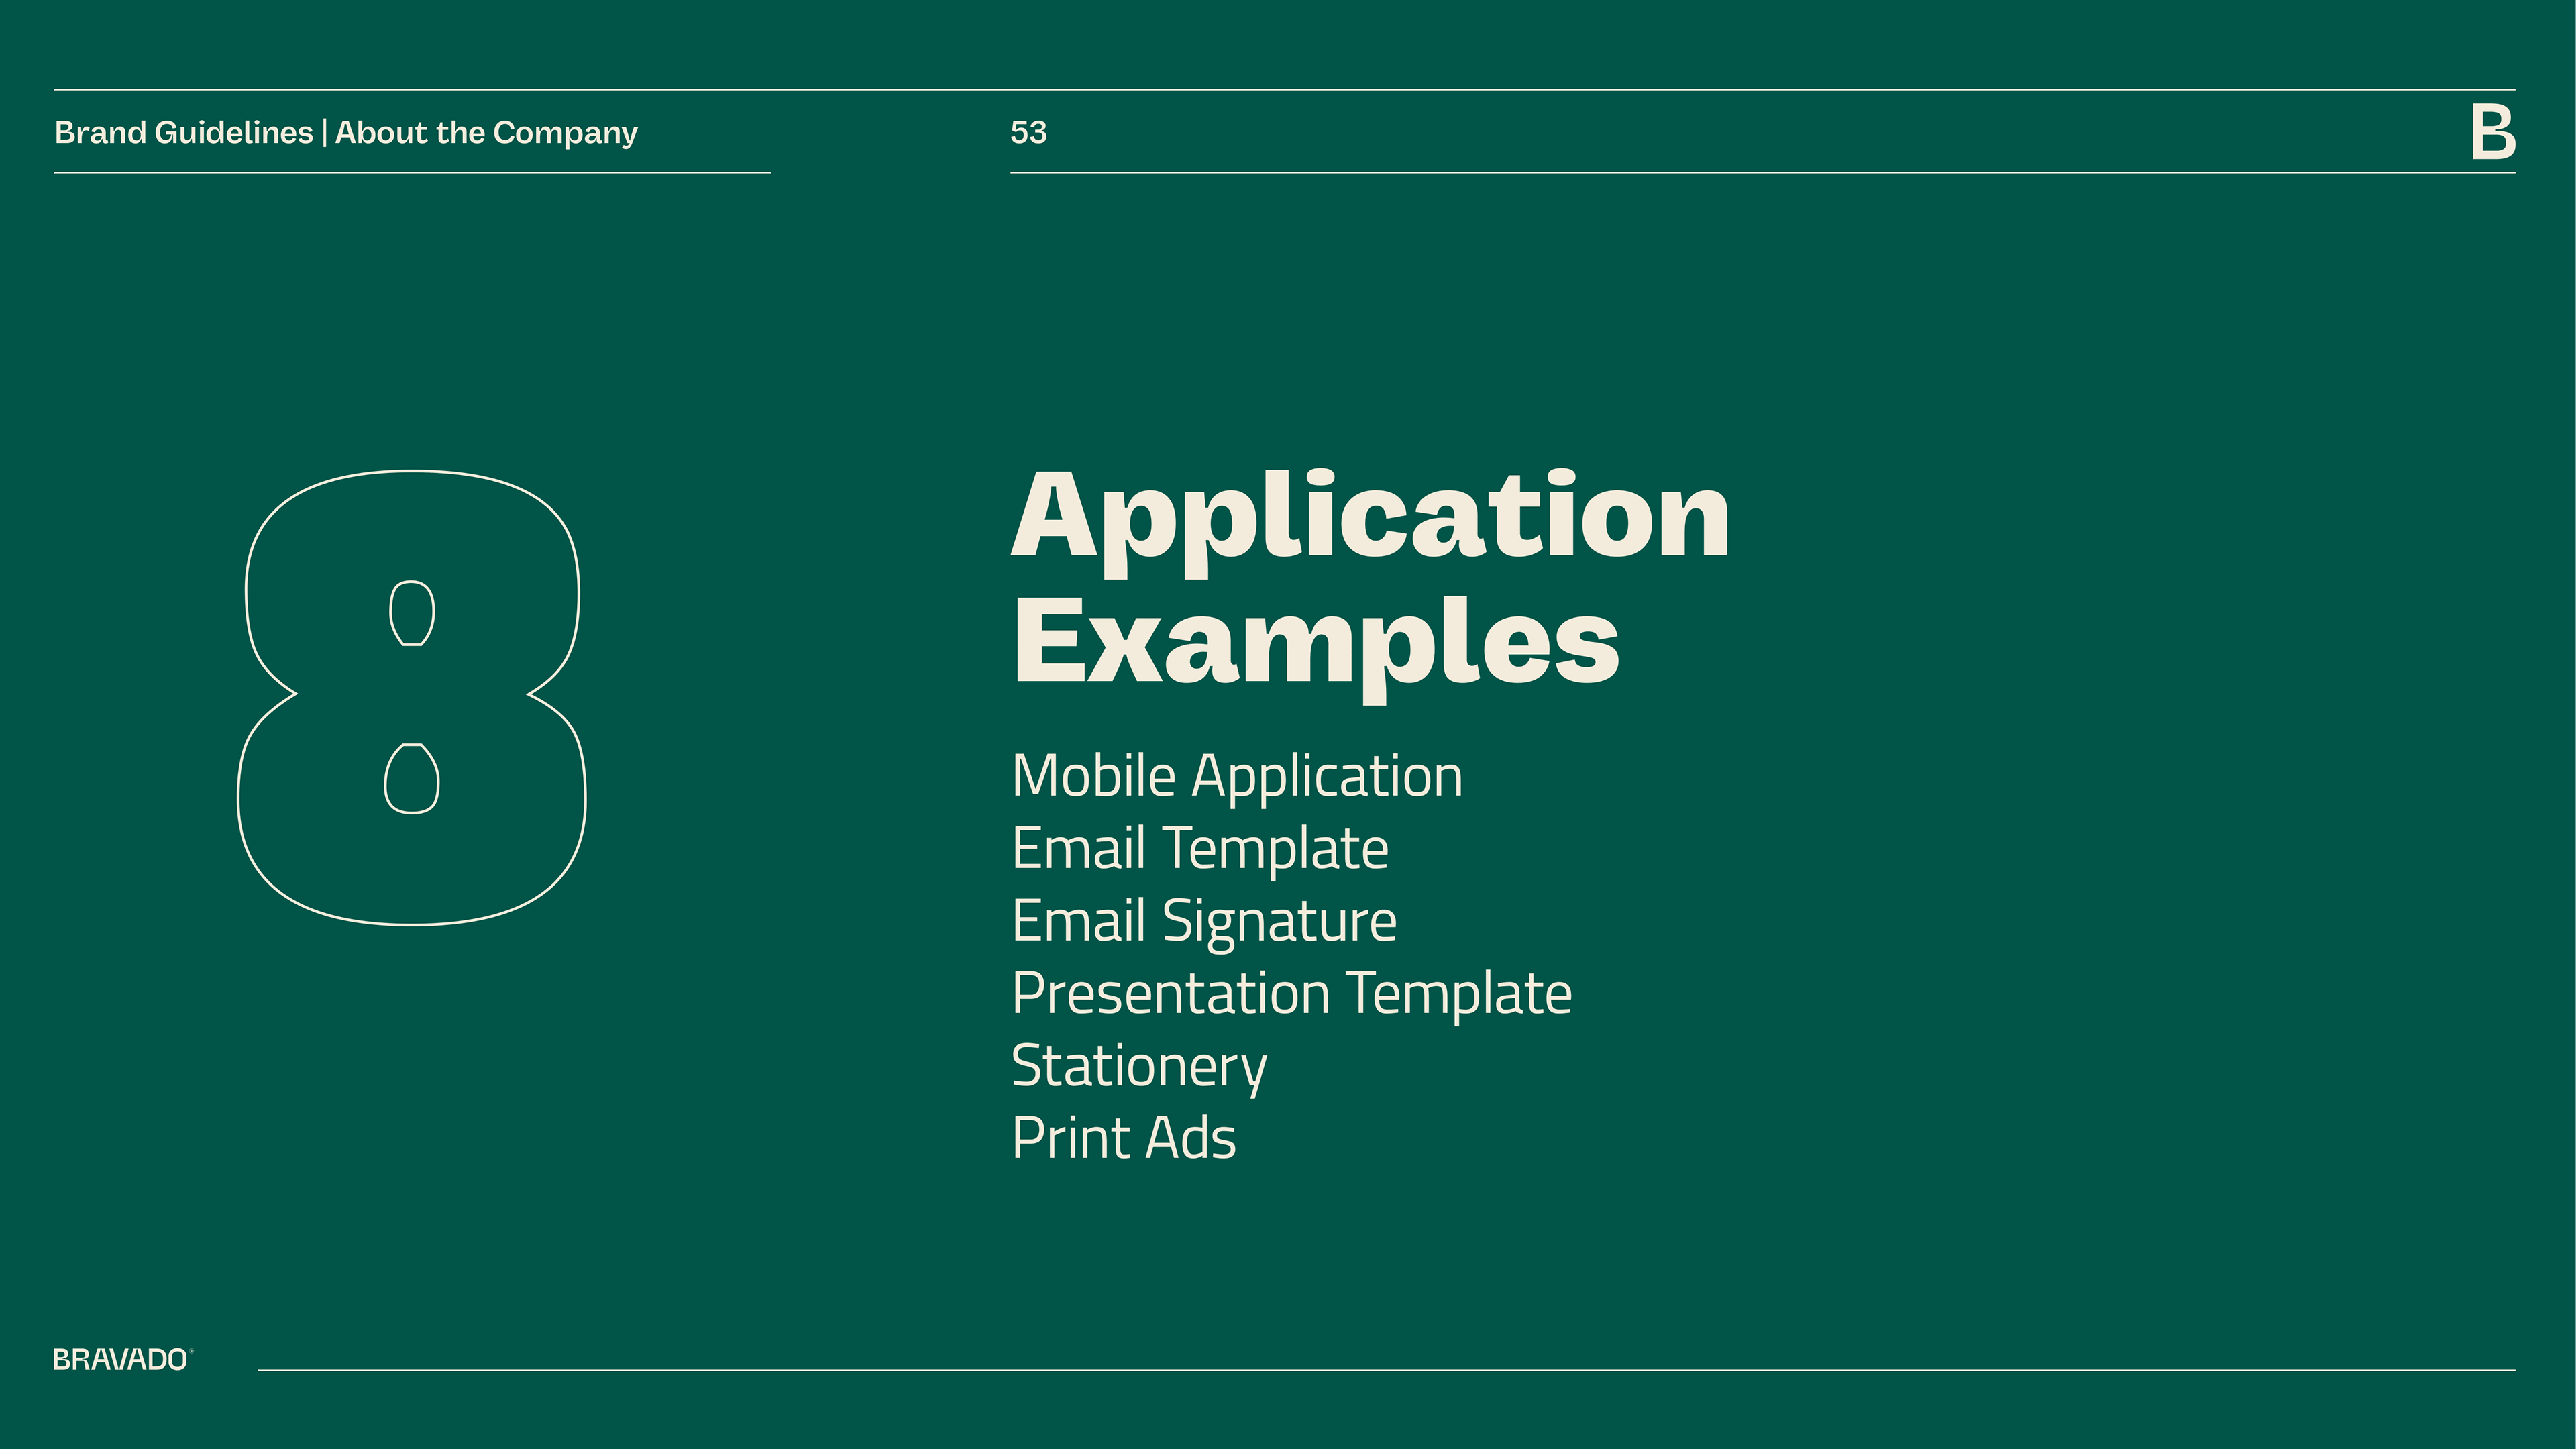Image resolution: width=2576 pixels, height=1449 pixels.
Task: Click the upper hole of the 8
Action: tap(411, 613)
